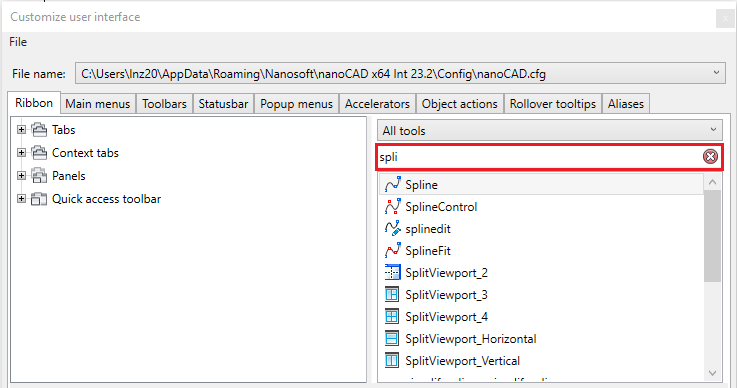Click the SplitViewport_2 icon
This screenshot has height=388, width=737.
click(392, 272)
